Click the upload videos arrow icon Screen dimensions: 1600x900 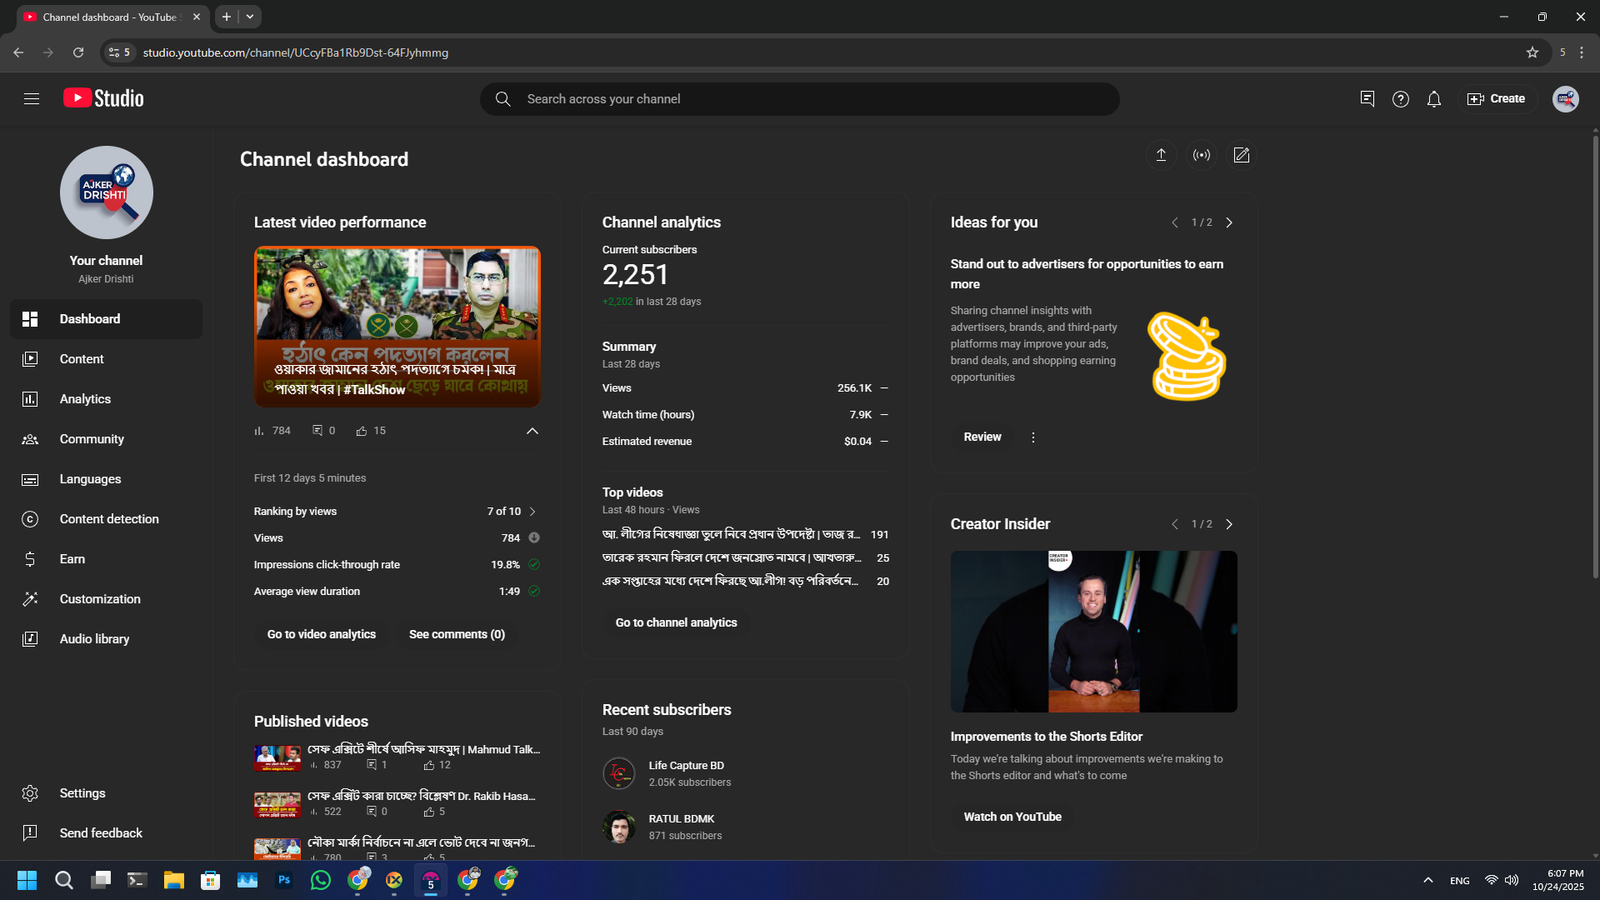(x=1161, y=155)
